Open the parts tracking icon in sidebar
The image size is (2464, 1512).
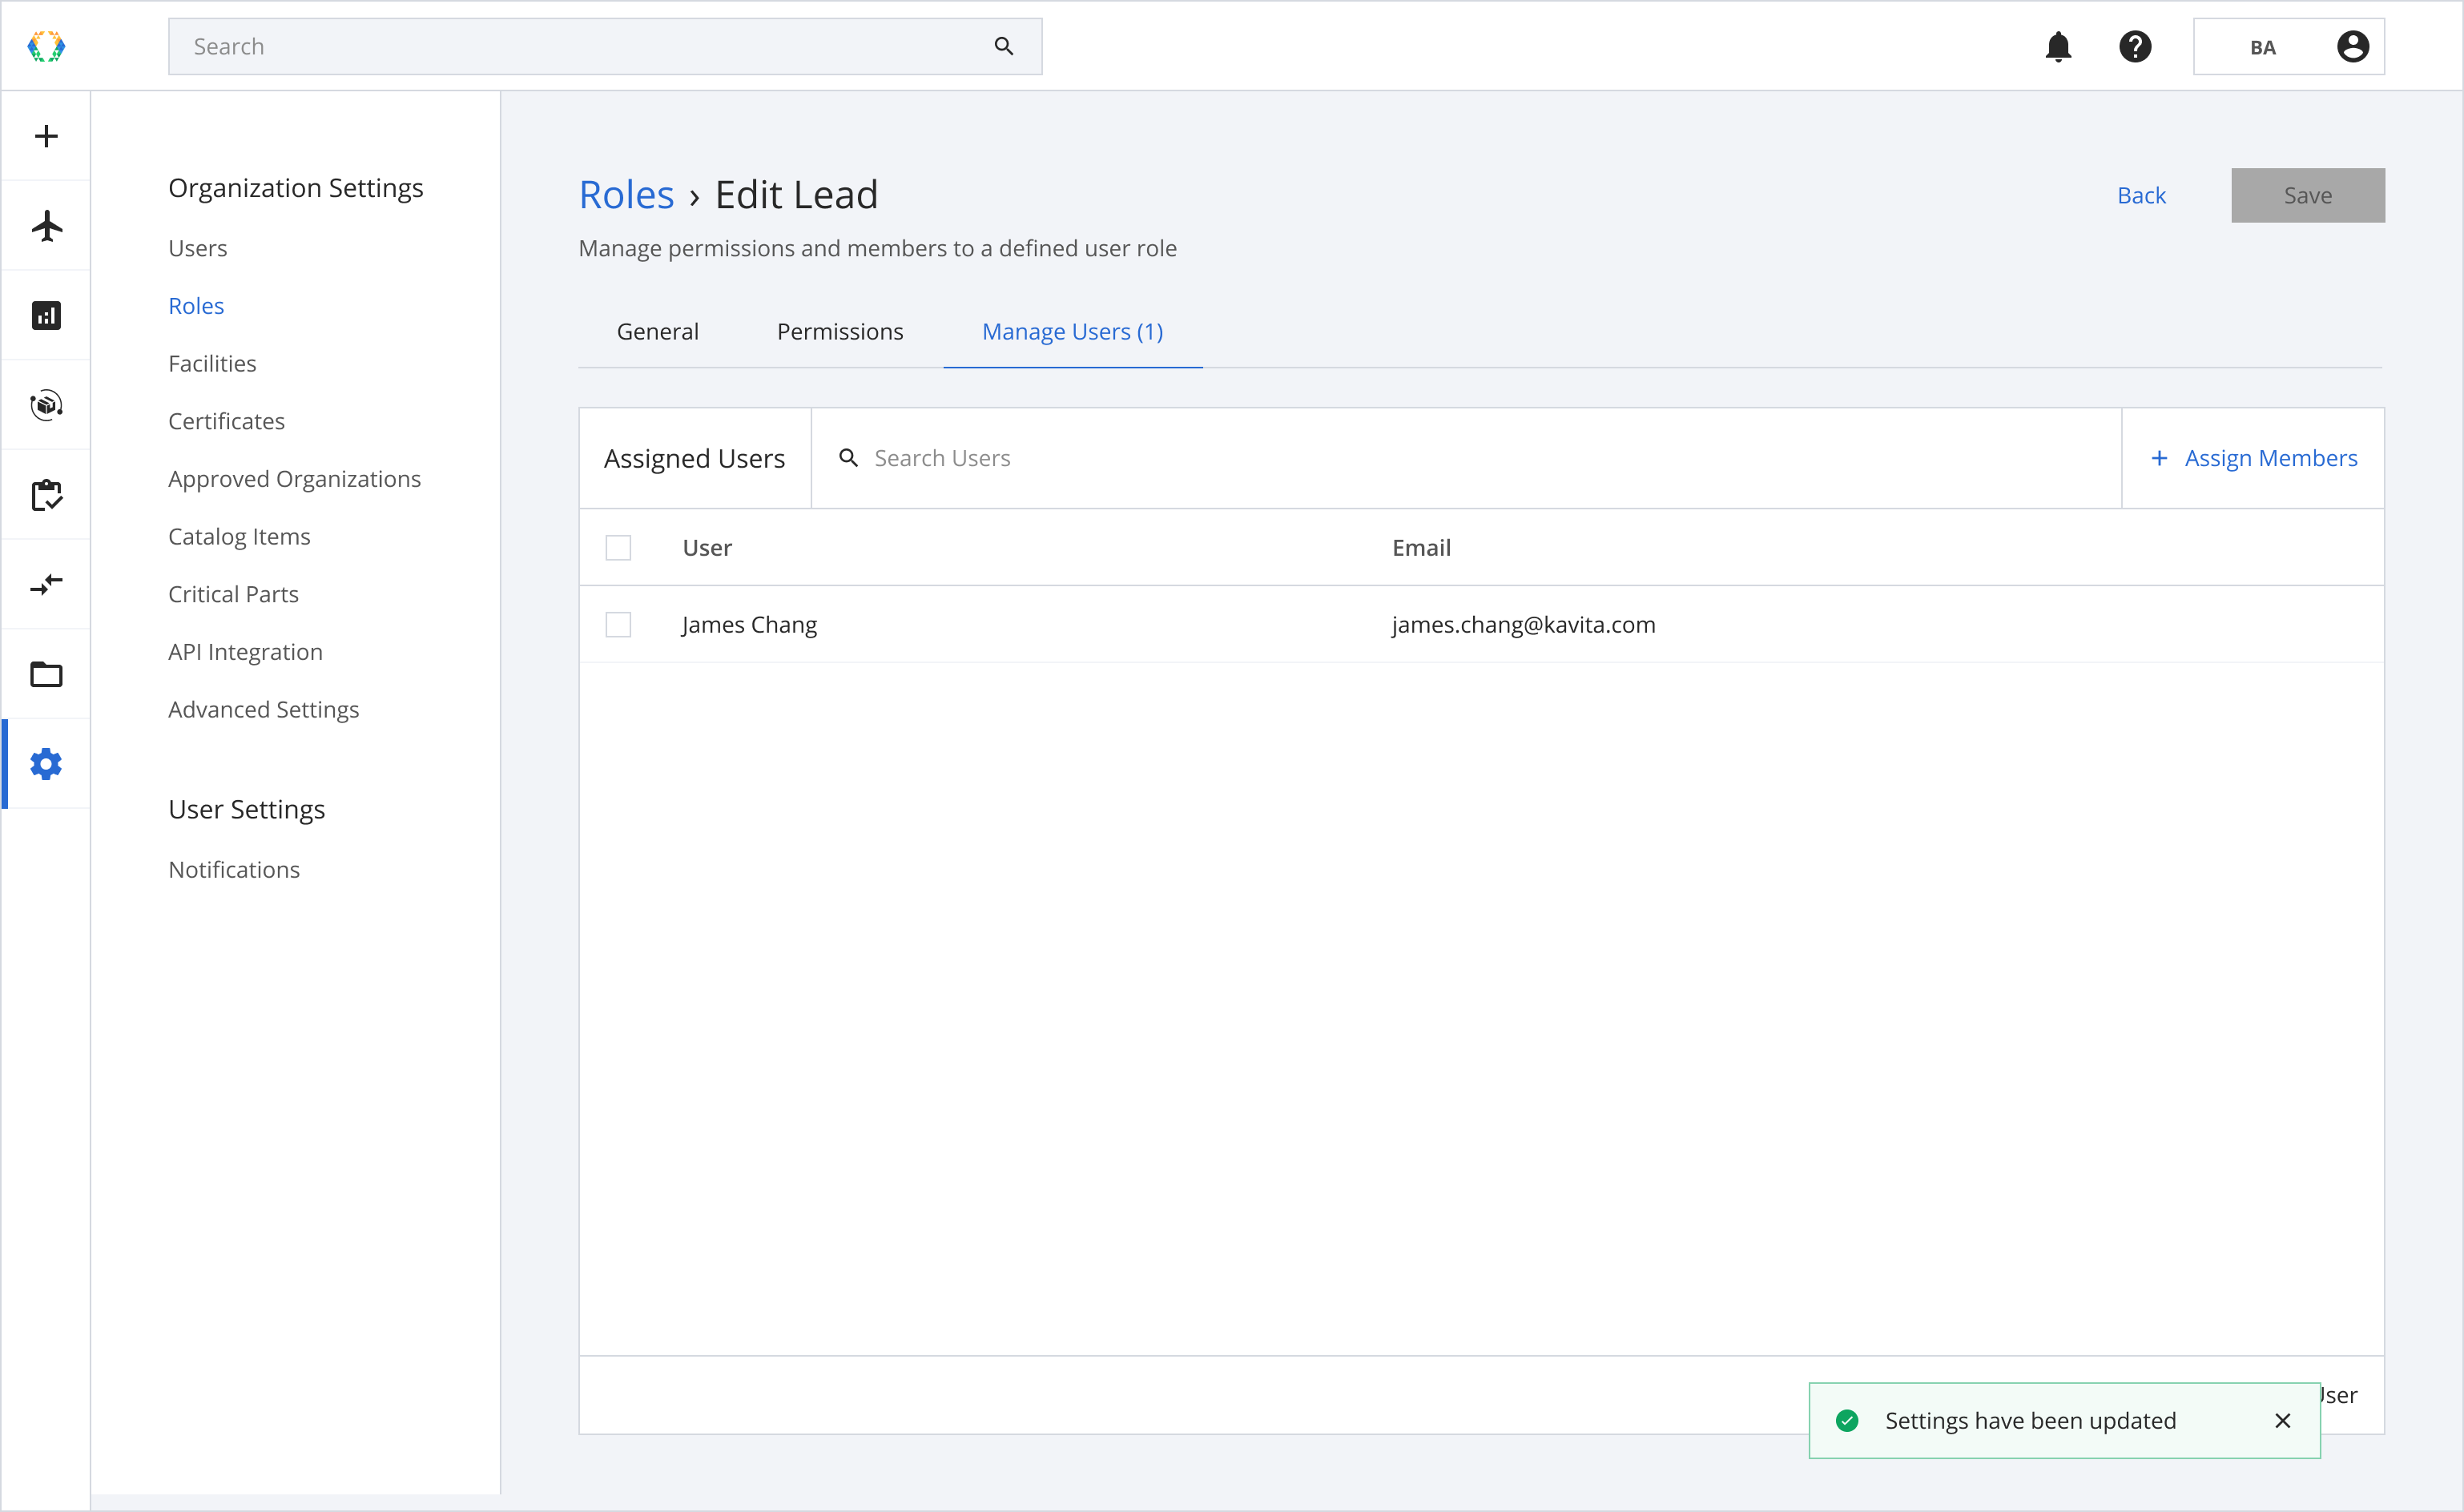[46, 405]
